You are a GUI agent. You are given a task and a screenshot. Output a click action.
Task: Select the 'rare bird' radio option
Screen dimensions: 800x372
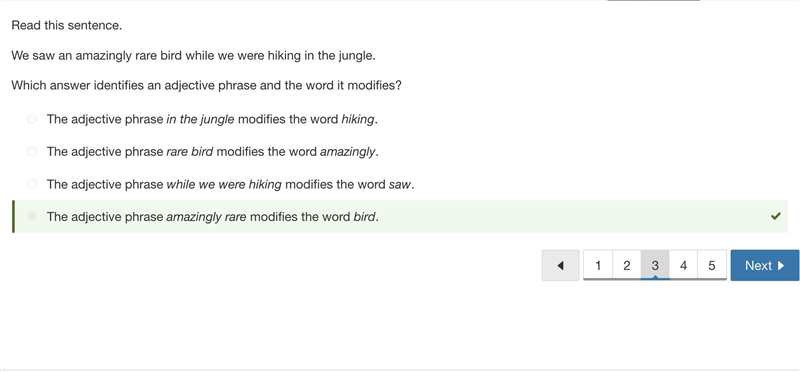pos(32,152)
